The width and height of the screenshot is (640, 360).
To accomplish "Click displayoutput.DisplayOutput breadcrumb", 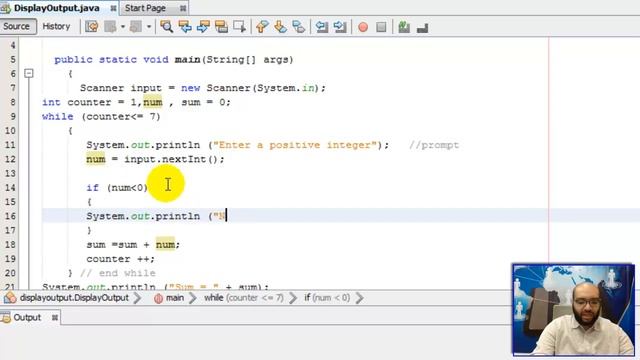I will point(74,298).
